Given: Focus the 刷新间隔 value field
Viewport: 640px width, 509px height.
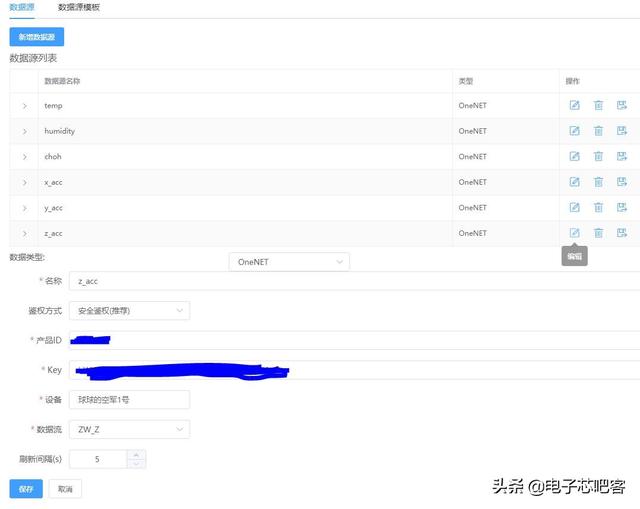Looking at the screenshot, I should (x=98, y=459).
